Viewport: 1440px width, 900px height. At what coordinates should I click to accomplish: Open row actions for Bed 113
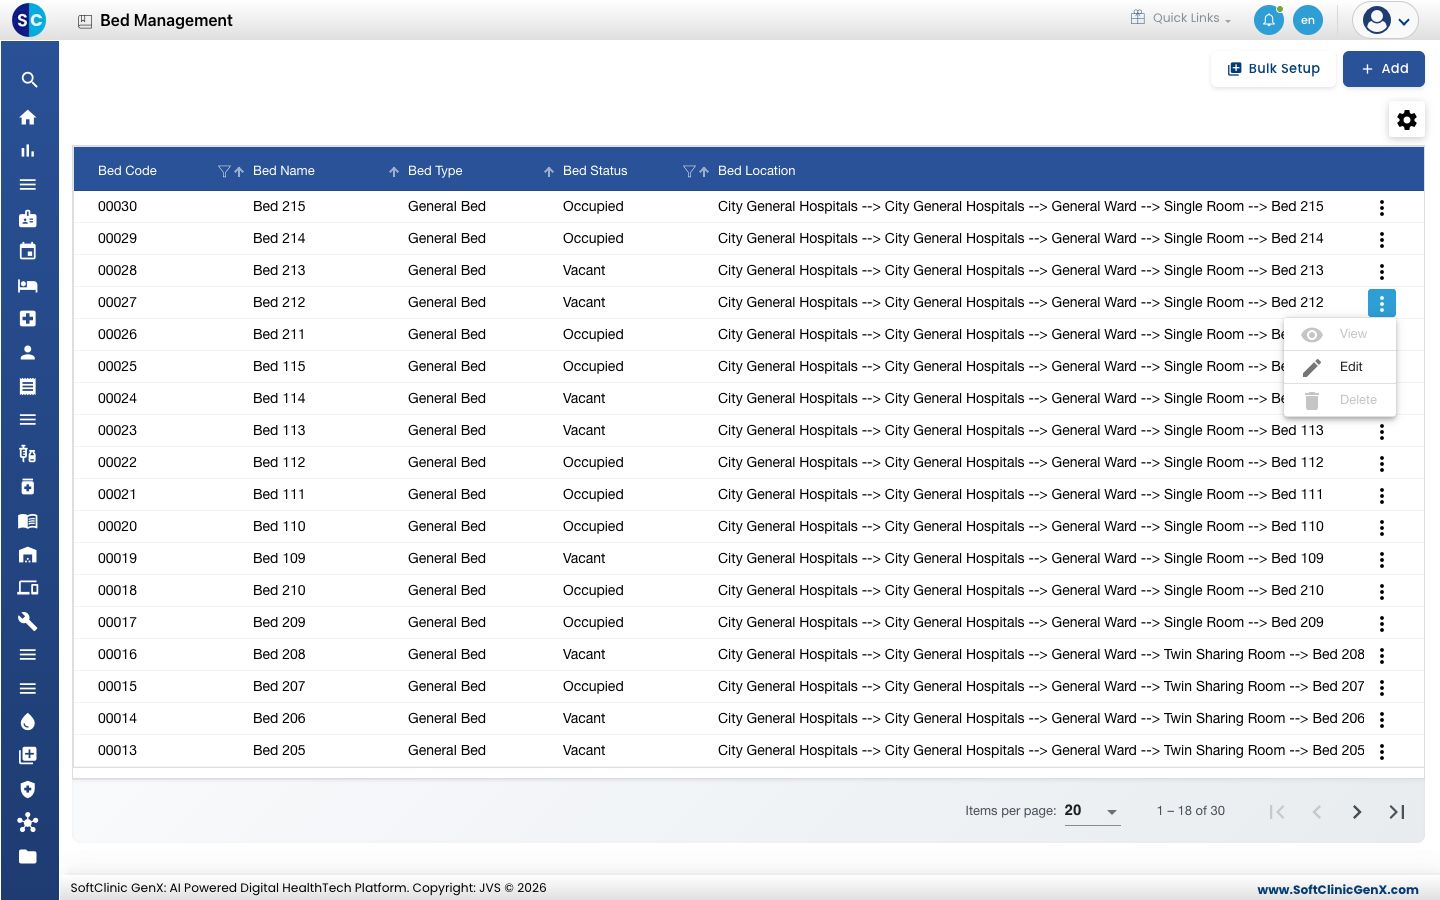point(1382,432)
